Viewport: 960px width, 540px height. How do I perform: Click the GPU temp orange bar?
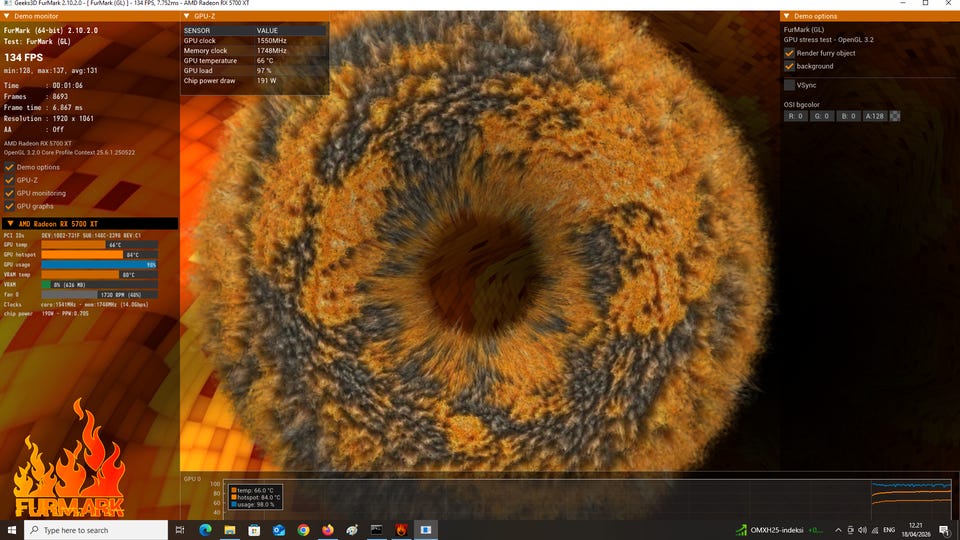pos(99,245)
